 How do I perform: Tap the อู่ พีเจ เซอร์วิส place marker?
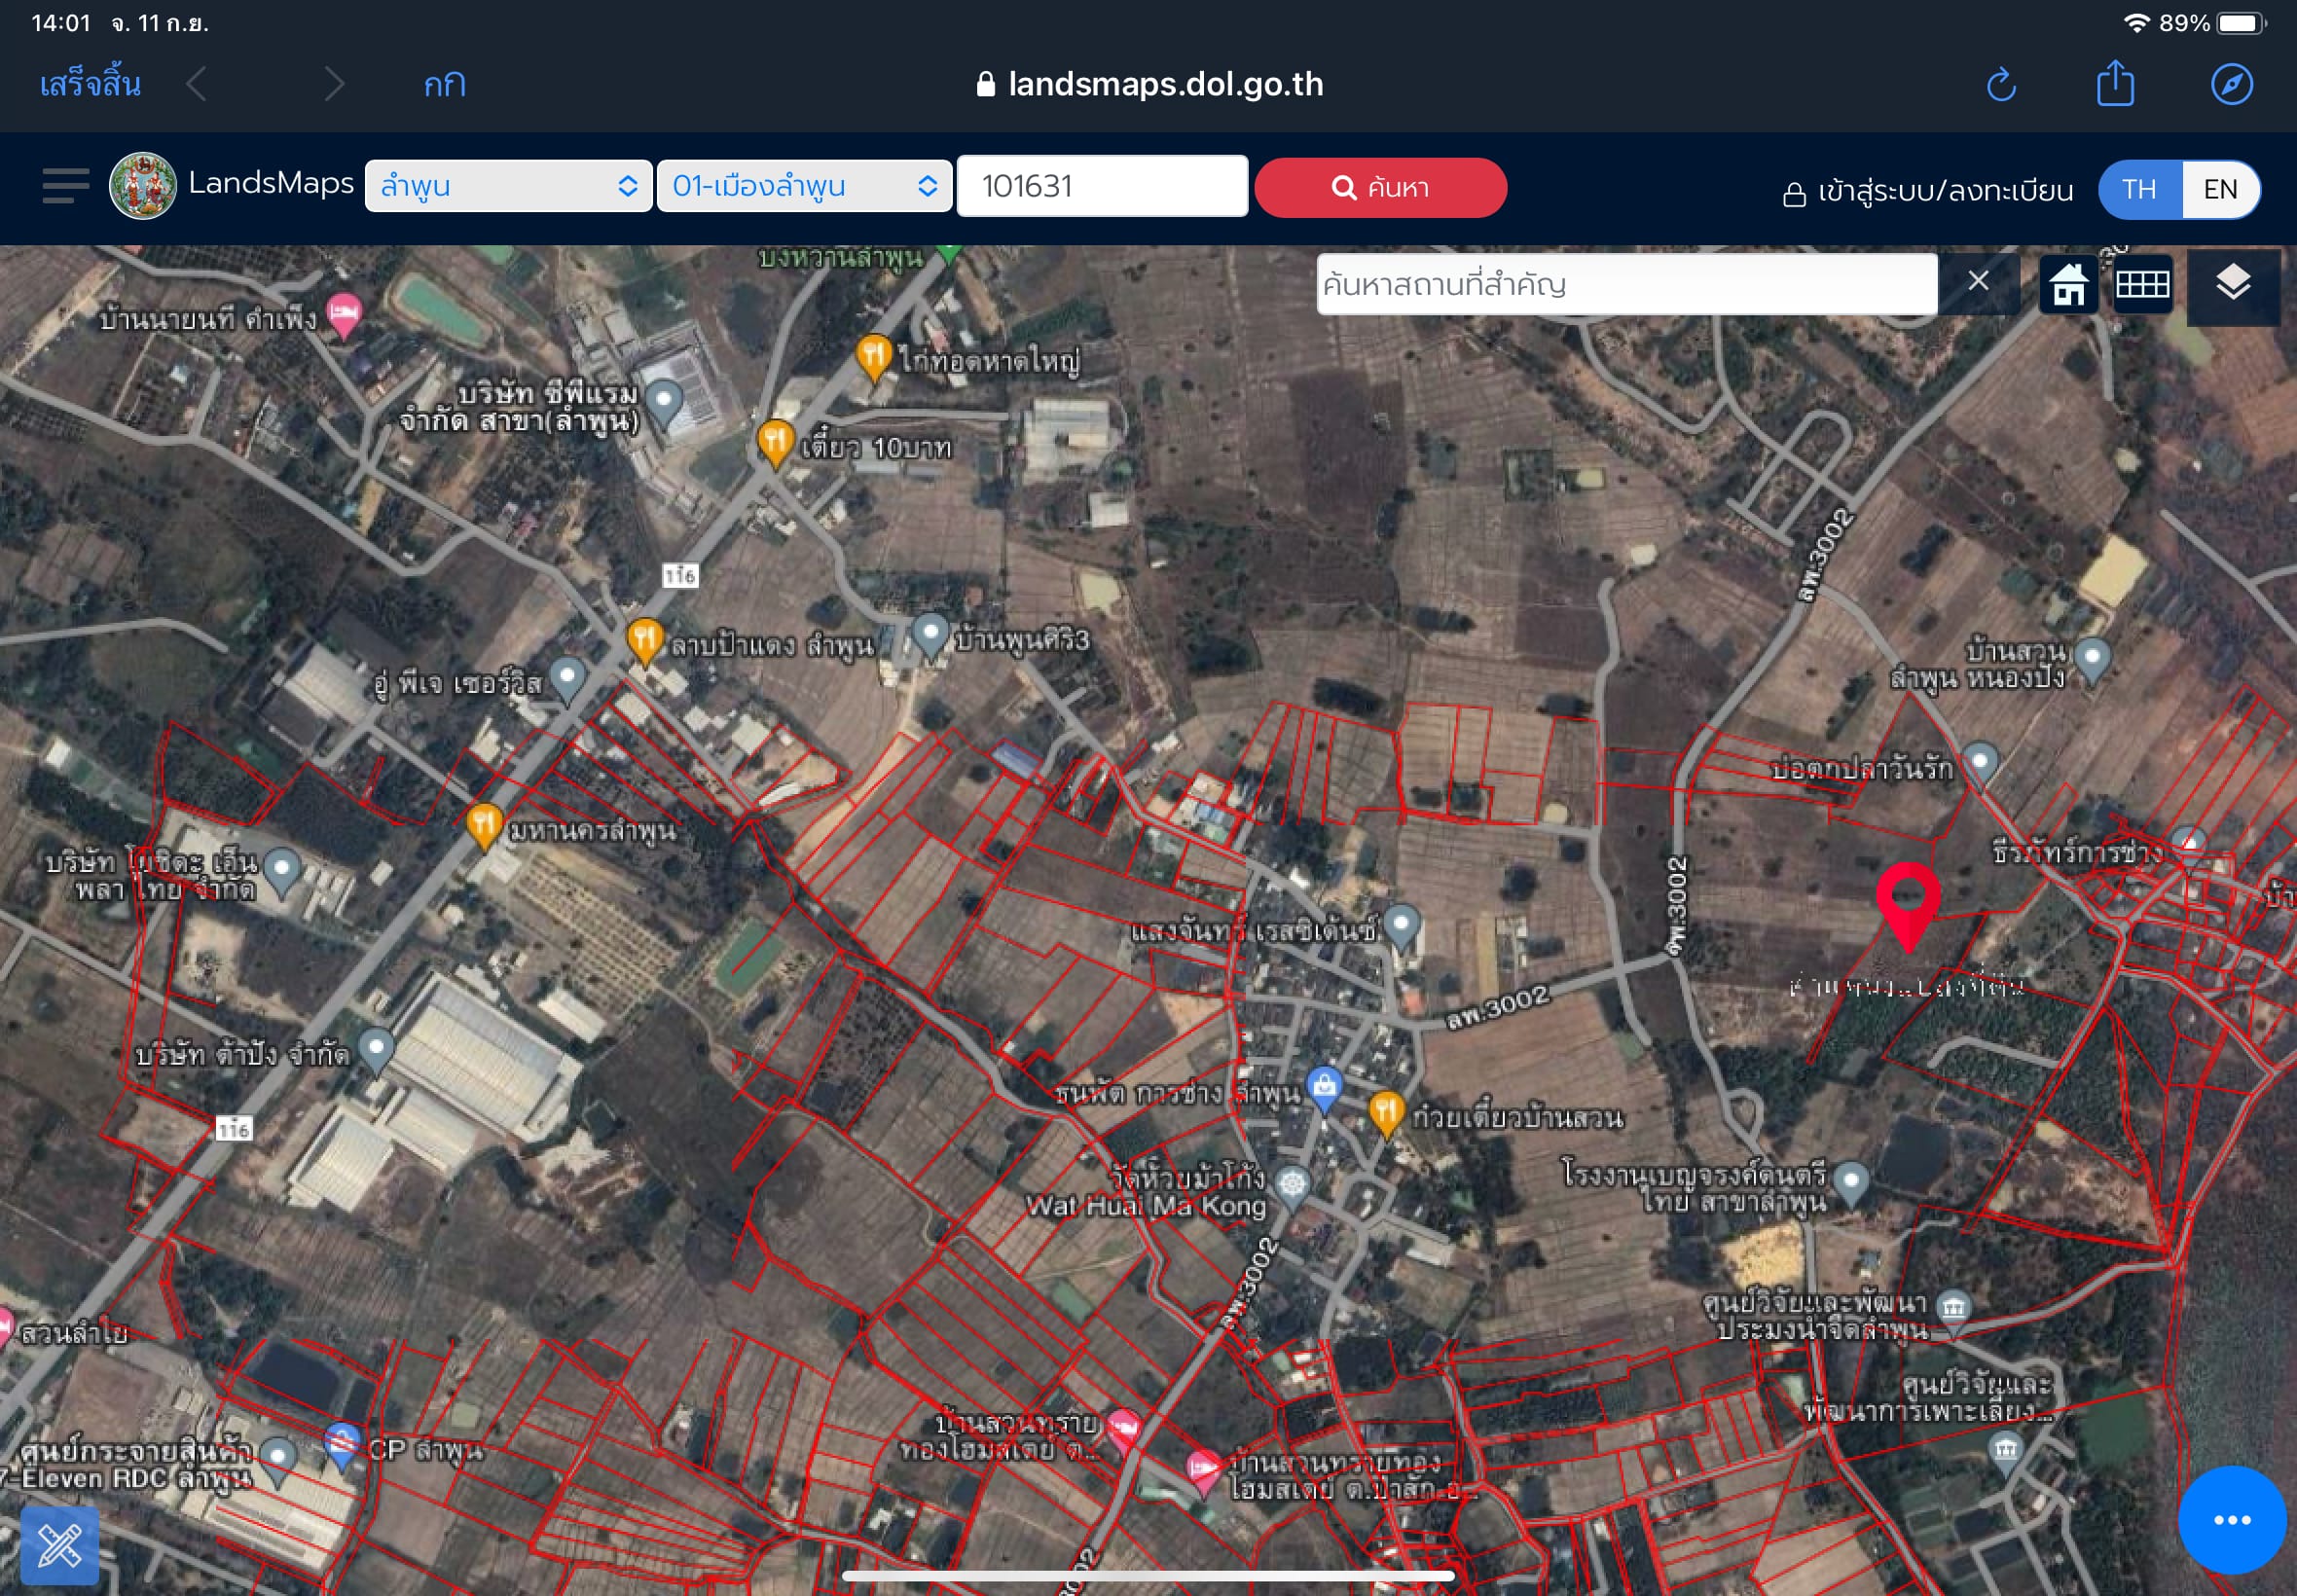click(568, 680)
